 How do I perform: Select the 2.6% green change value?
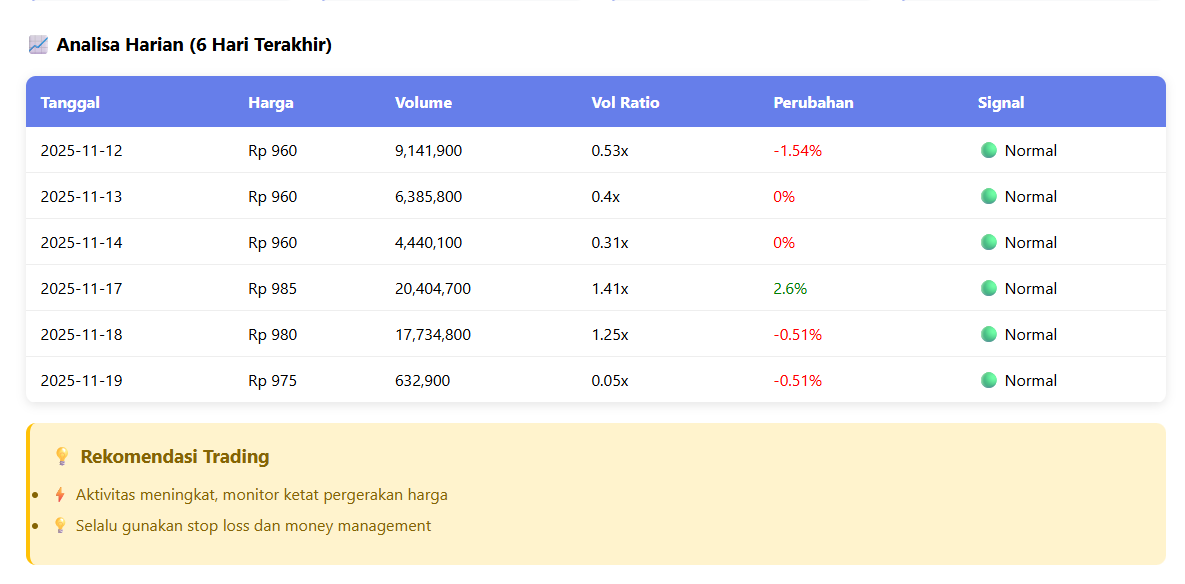pyautogui.click(x=790, y=289)
